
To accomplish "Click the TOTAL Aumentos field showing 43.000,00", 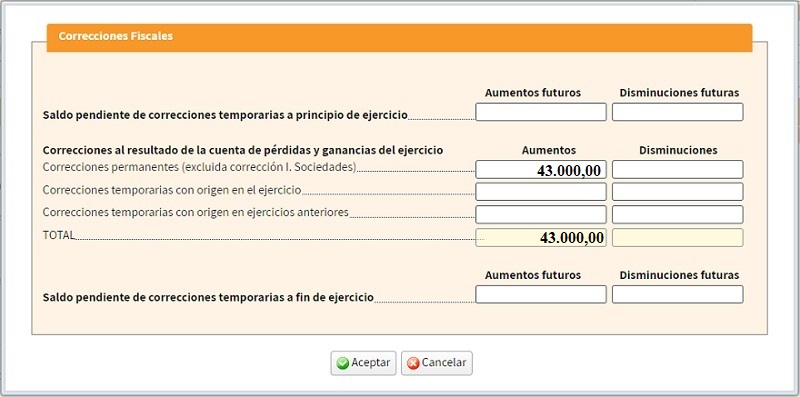I will [x=541, y=237].
